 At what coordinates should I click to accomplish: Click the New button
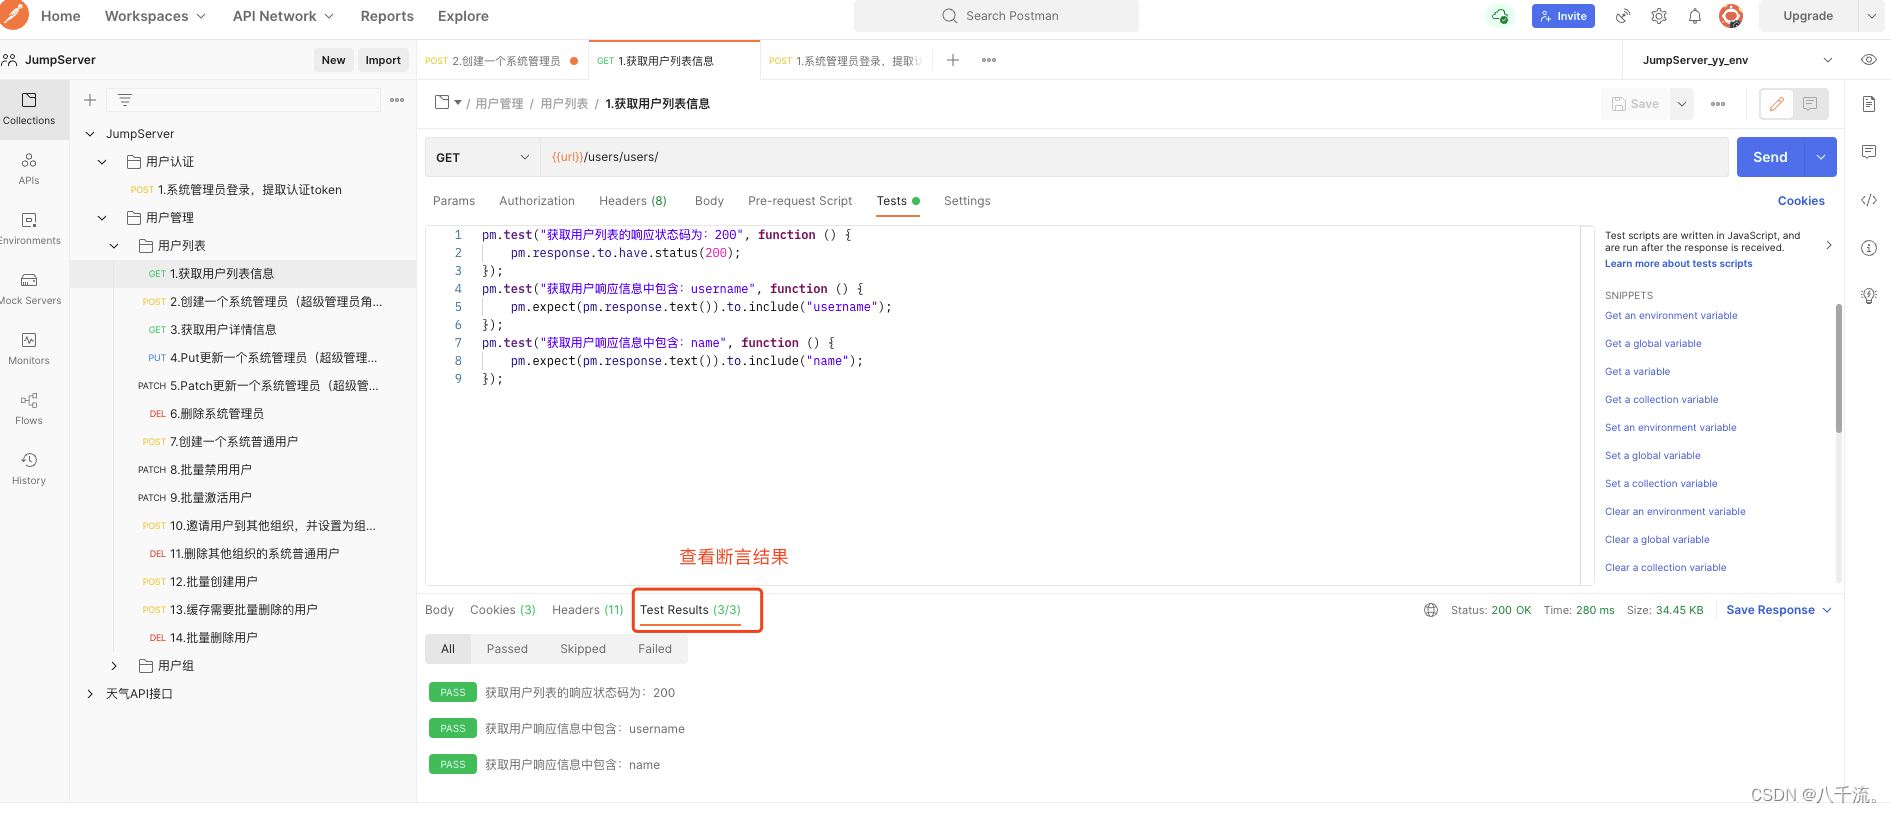coord(333,60)
